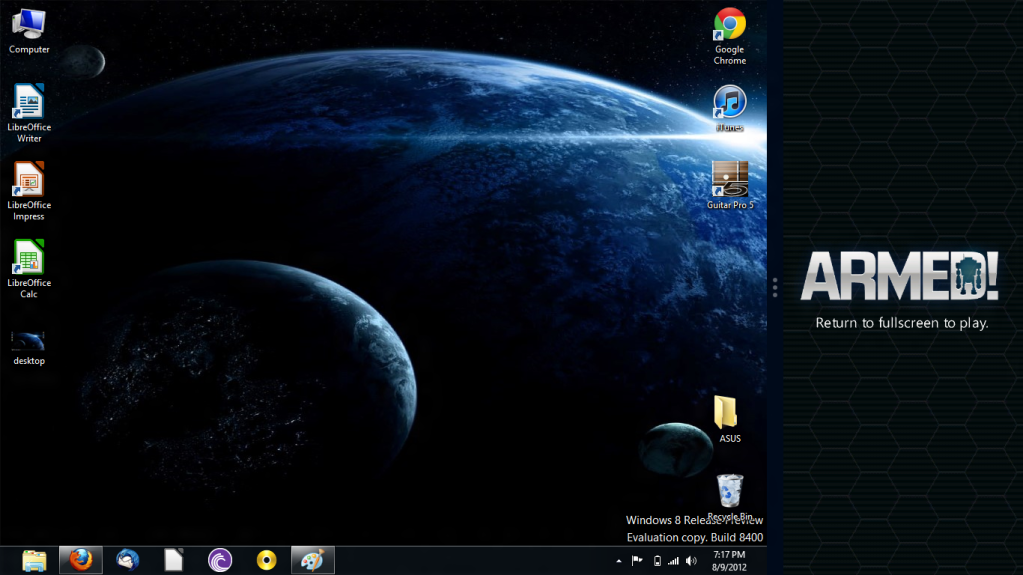The image size is (1023, 575).
Task: Switch to Firefox in the taskbar
Action: 80,560
